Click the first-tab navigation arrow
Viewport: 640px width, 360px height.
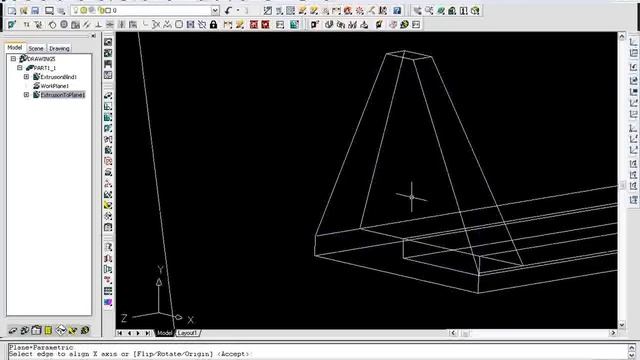[x=120, y=333]
